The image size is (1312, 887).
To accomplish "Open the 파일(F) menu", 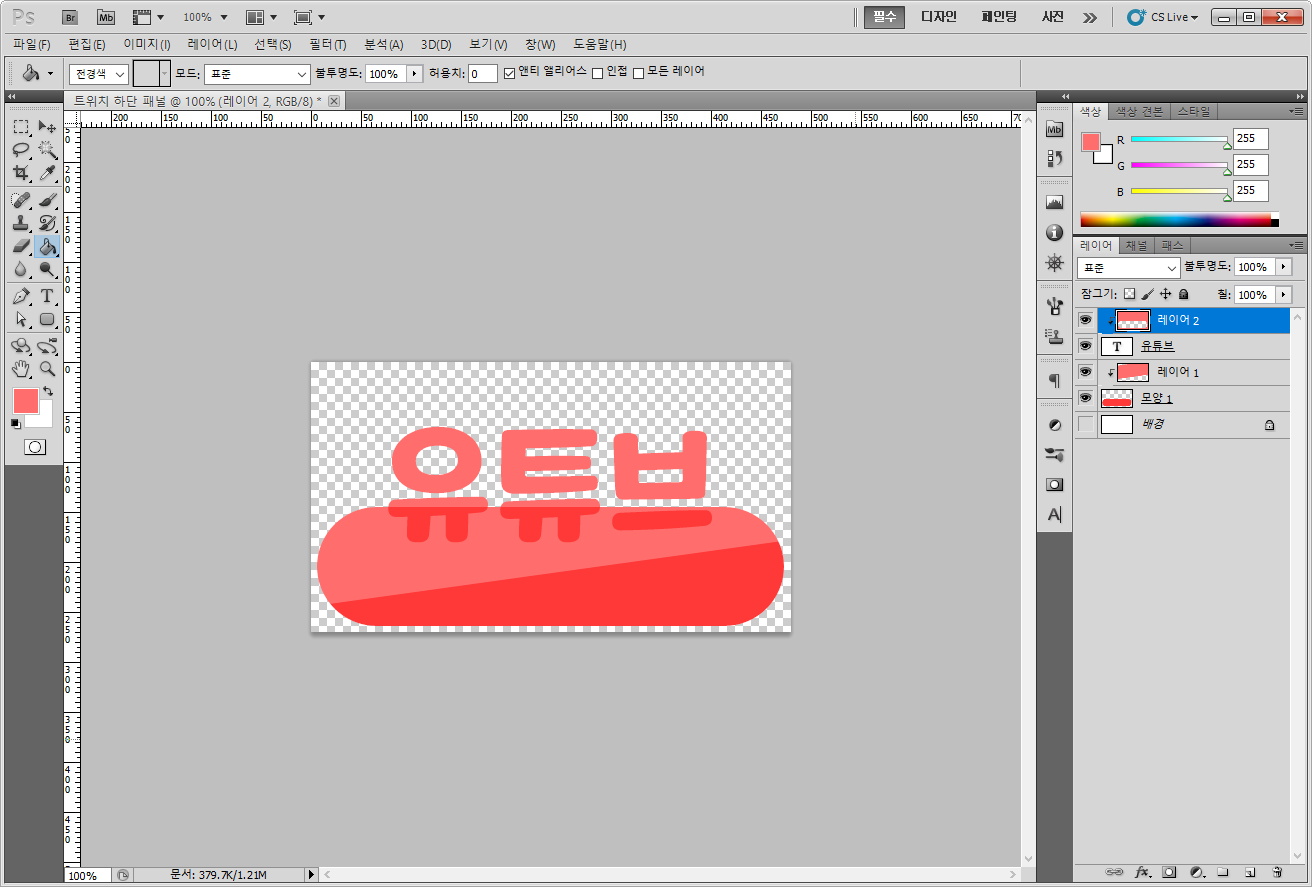I will (31, 45).
